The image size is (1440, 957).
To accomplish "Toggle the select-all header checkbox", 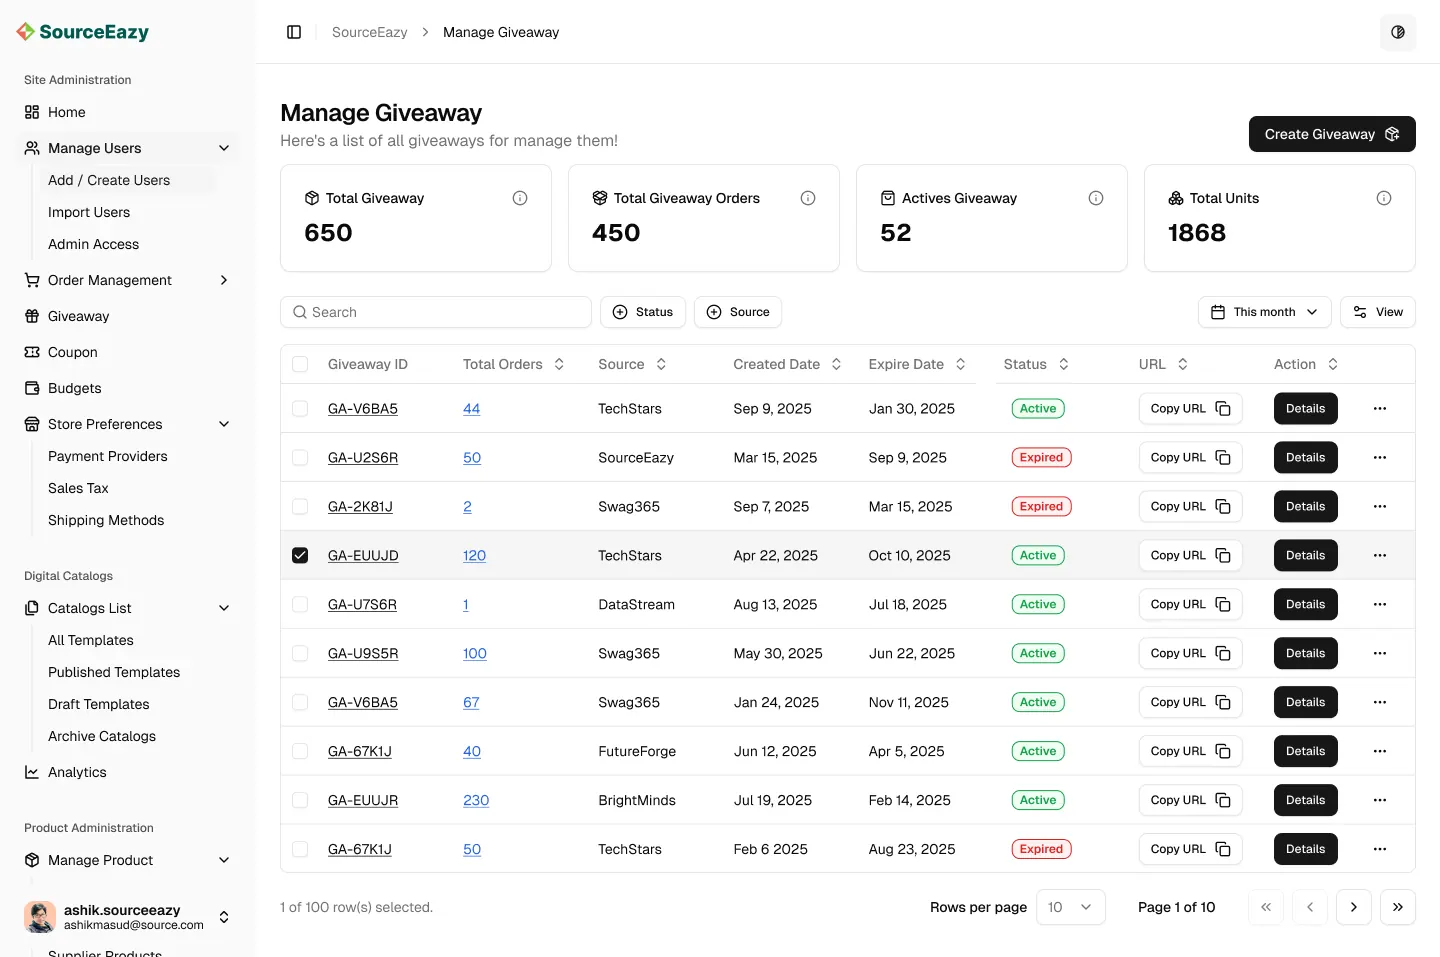I will click(300, 364).
